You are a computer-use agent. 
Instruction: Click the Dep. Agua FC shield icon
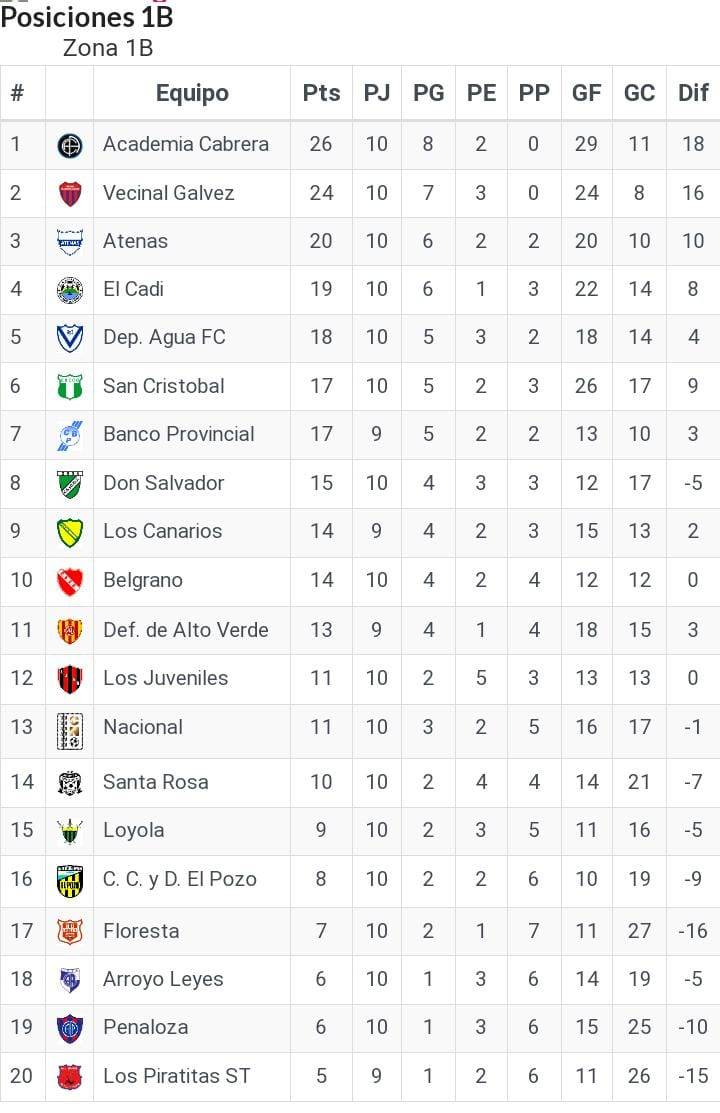click(x=70, y=338)
